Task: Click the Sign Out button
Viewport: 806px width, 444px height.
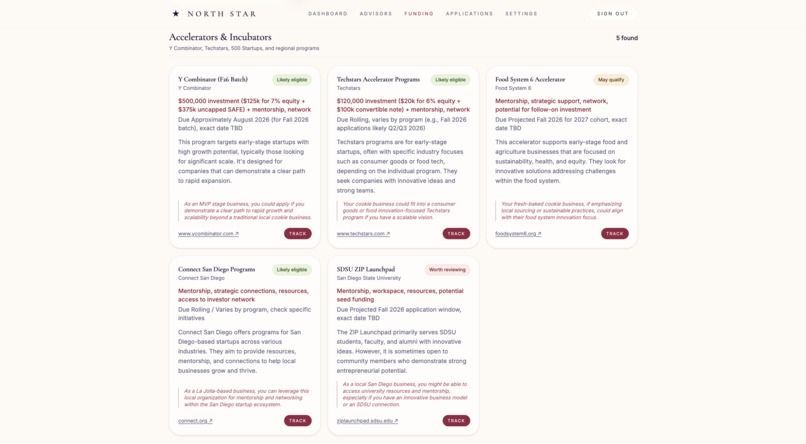Action: (613, 14)
